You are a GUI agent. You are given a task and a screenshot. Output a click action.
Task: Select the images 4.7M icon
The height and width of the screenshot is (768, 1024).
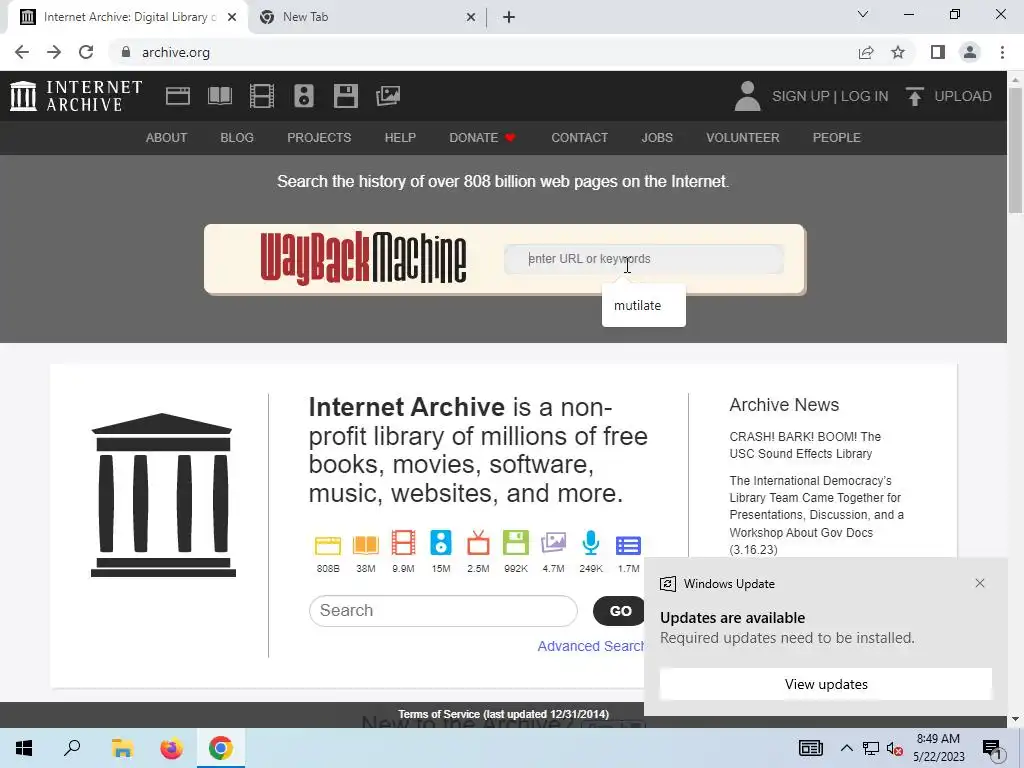tap(553, 543)
